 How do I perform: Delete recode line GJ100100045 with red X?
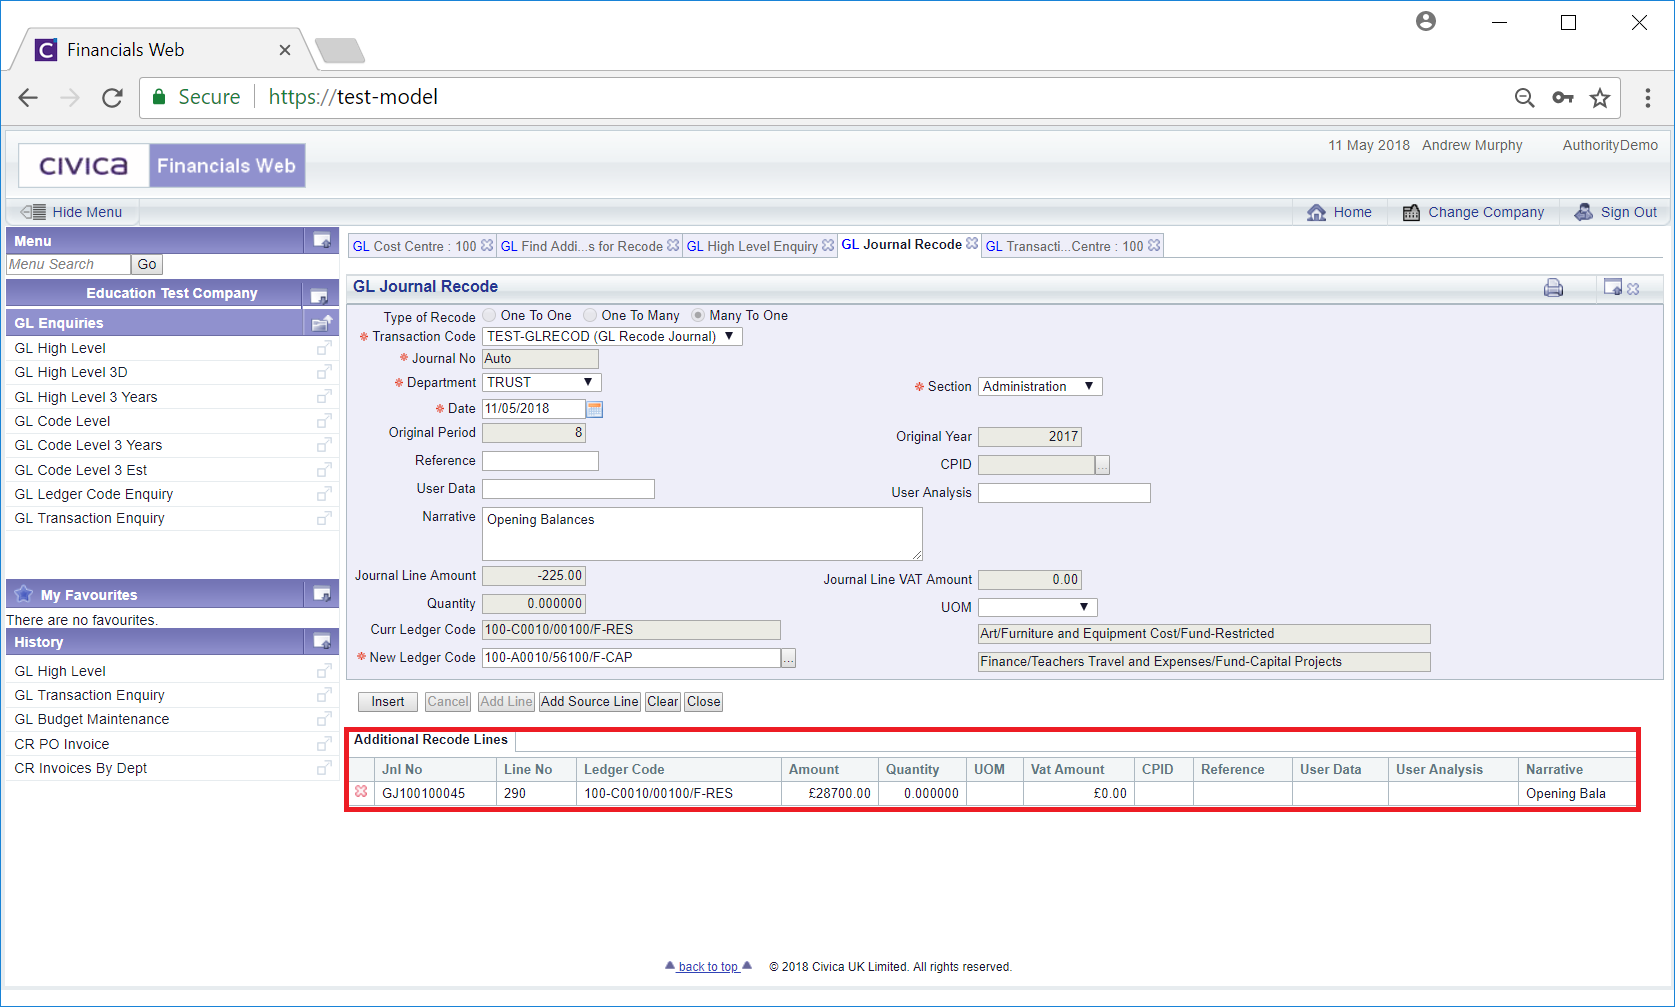[361, 792]
